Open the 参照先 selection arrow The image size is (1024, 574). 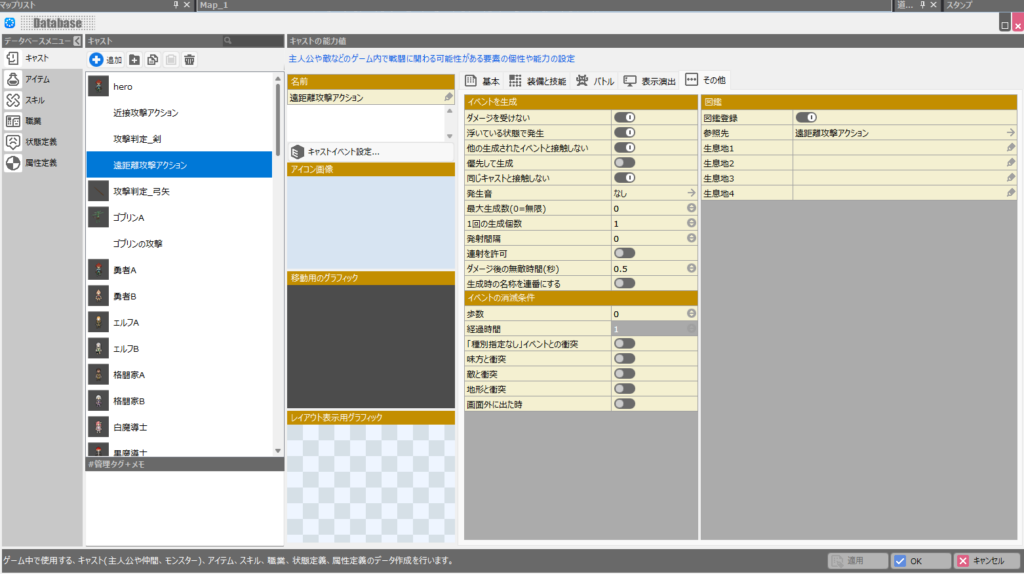point(1011,133)
